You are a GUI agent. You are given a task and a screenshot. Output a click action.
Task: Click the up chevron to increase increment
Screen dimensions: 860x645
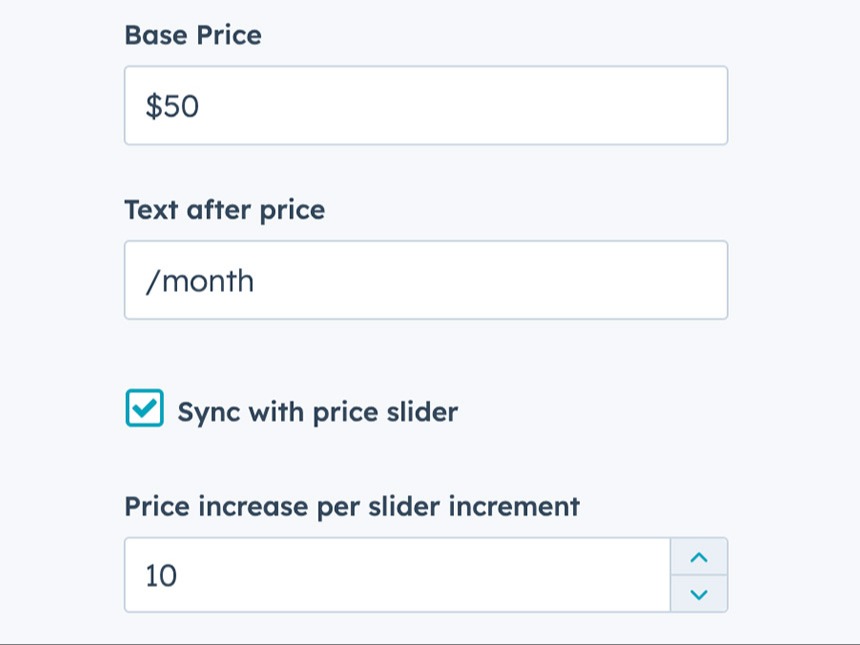[x=698, y=557]
